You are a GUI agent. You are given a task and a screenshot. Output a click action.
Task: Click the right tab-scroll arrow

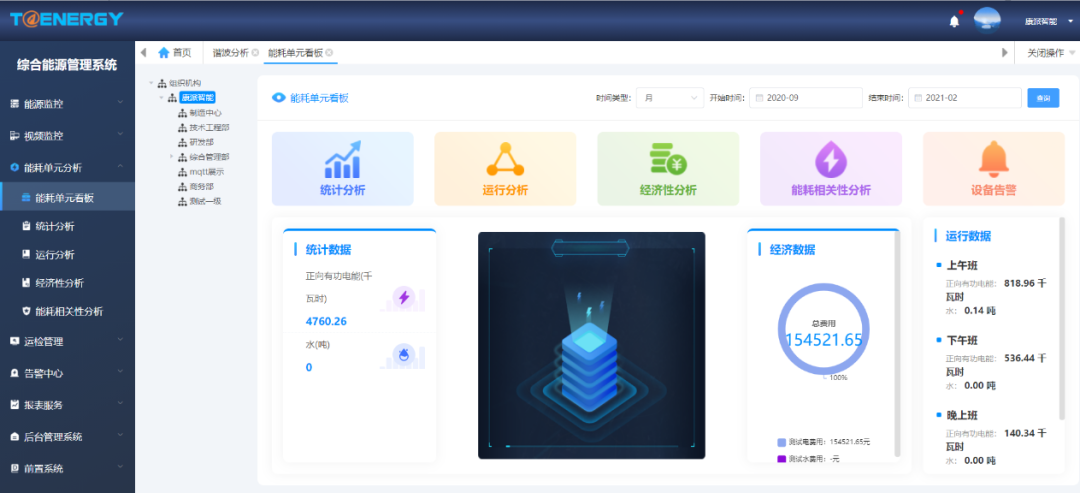pos(1005,52)
